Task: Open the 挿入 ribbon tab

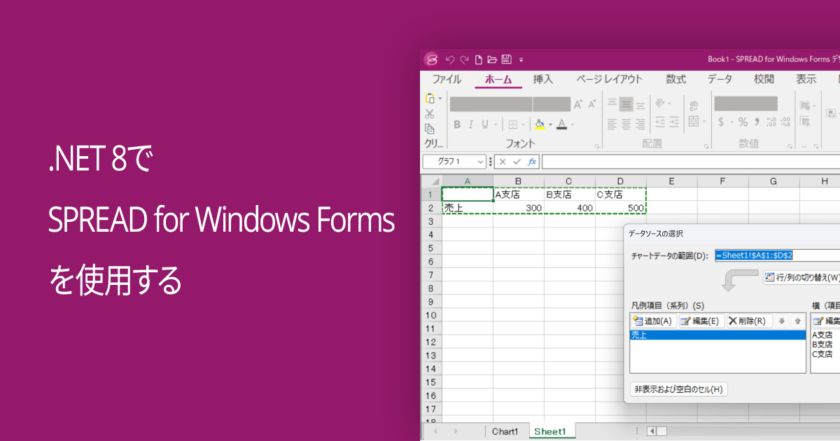Action: 543,79
